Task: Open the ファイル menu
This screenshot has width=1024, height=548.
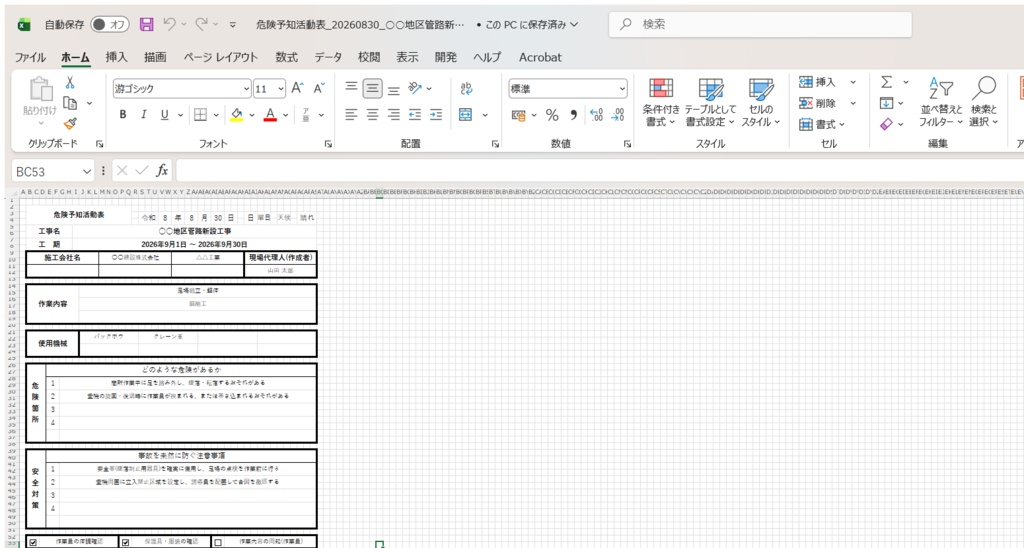Action: coord(30,57)
